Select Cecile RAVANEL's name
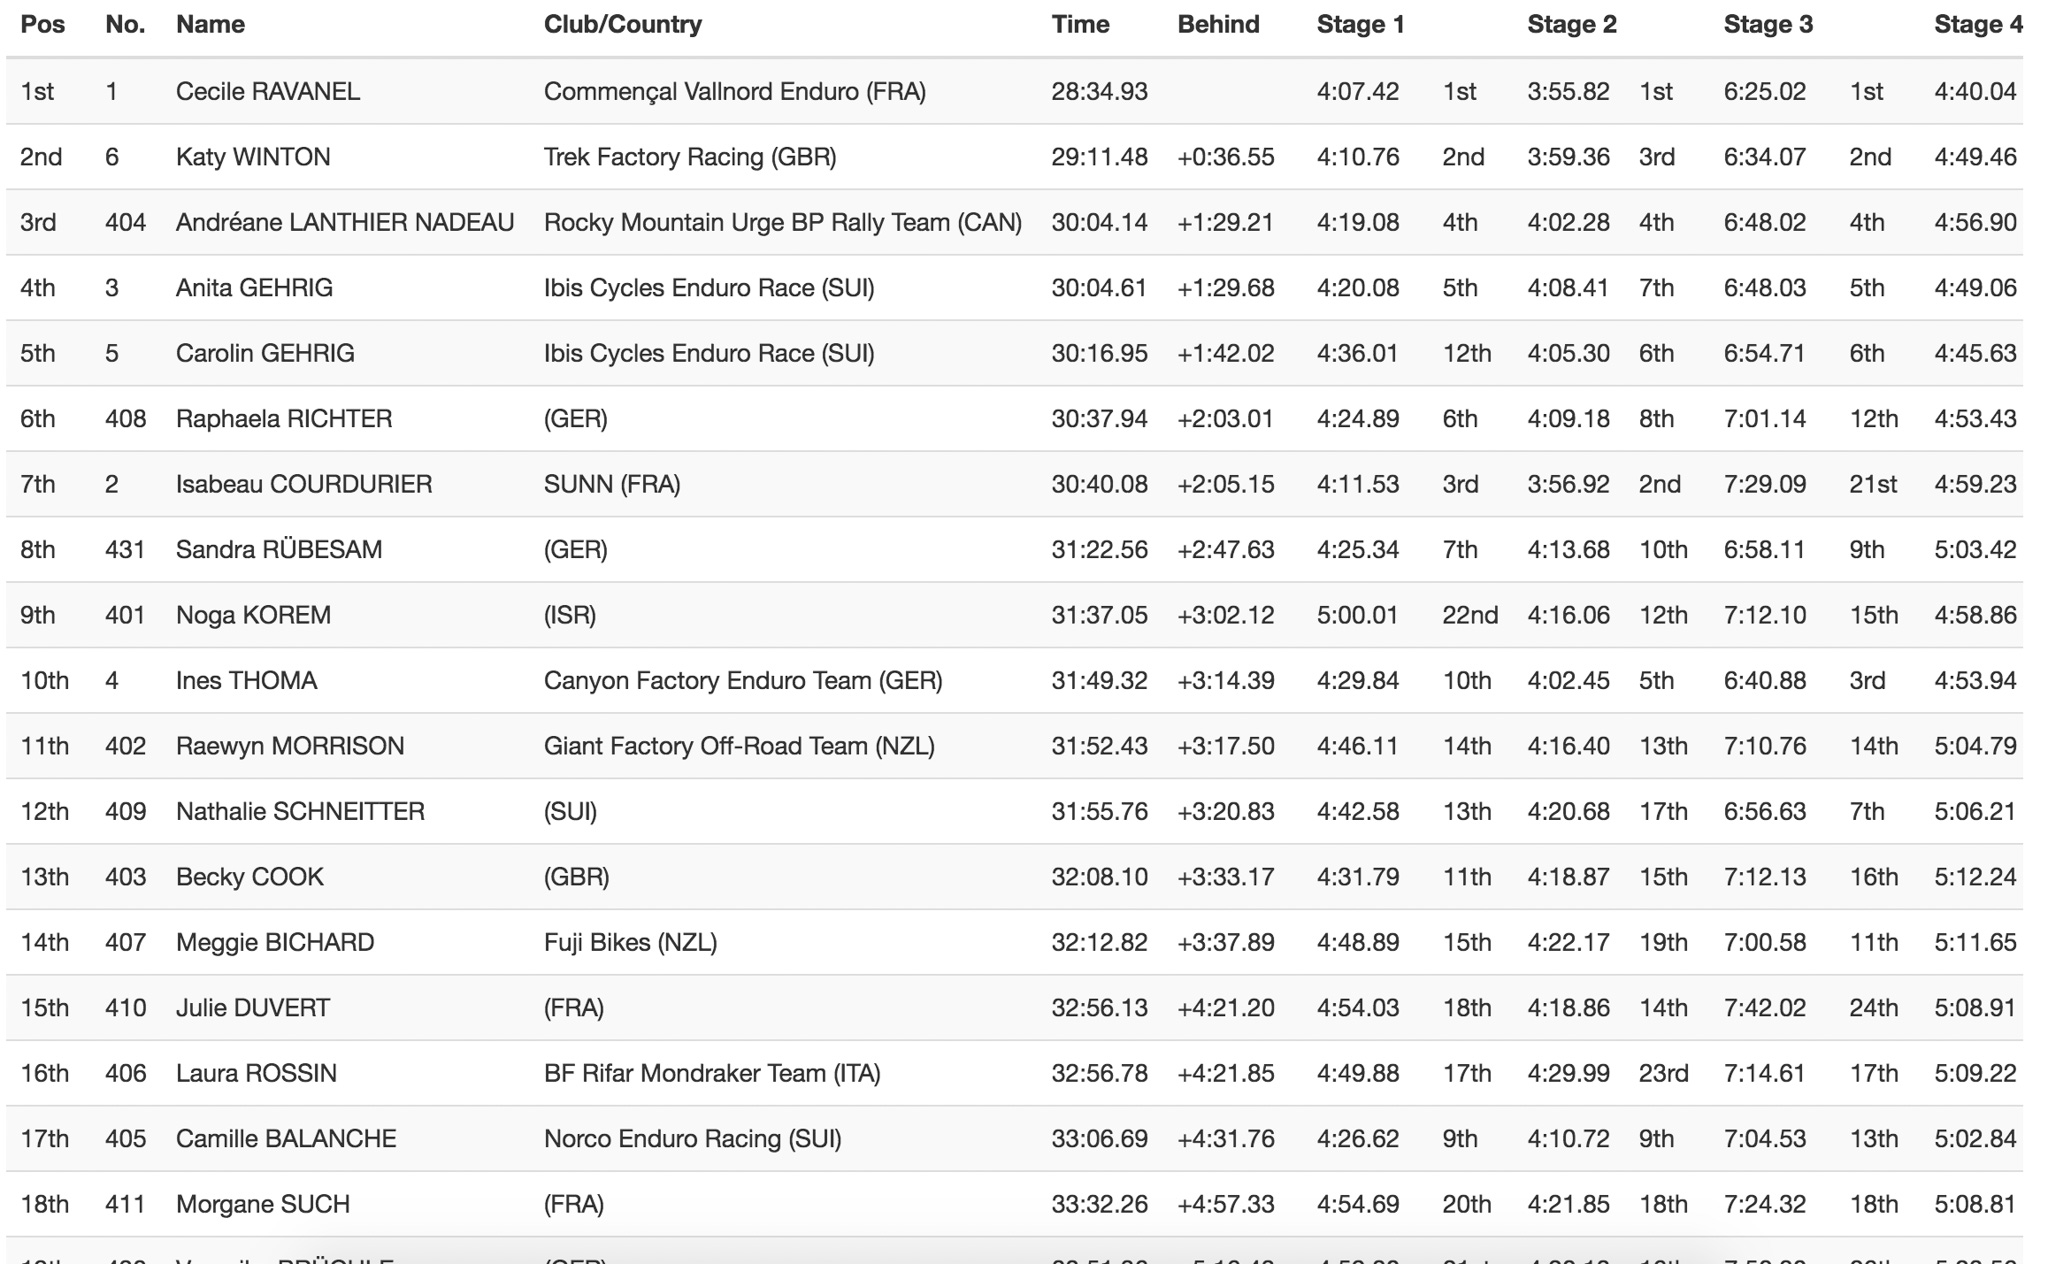This screenshot has width=2048, height=1264. point(268,92)
